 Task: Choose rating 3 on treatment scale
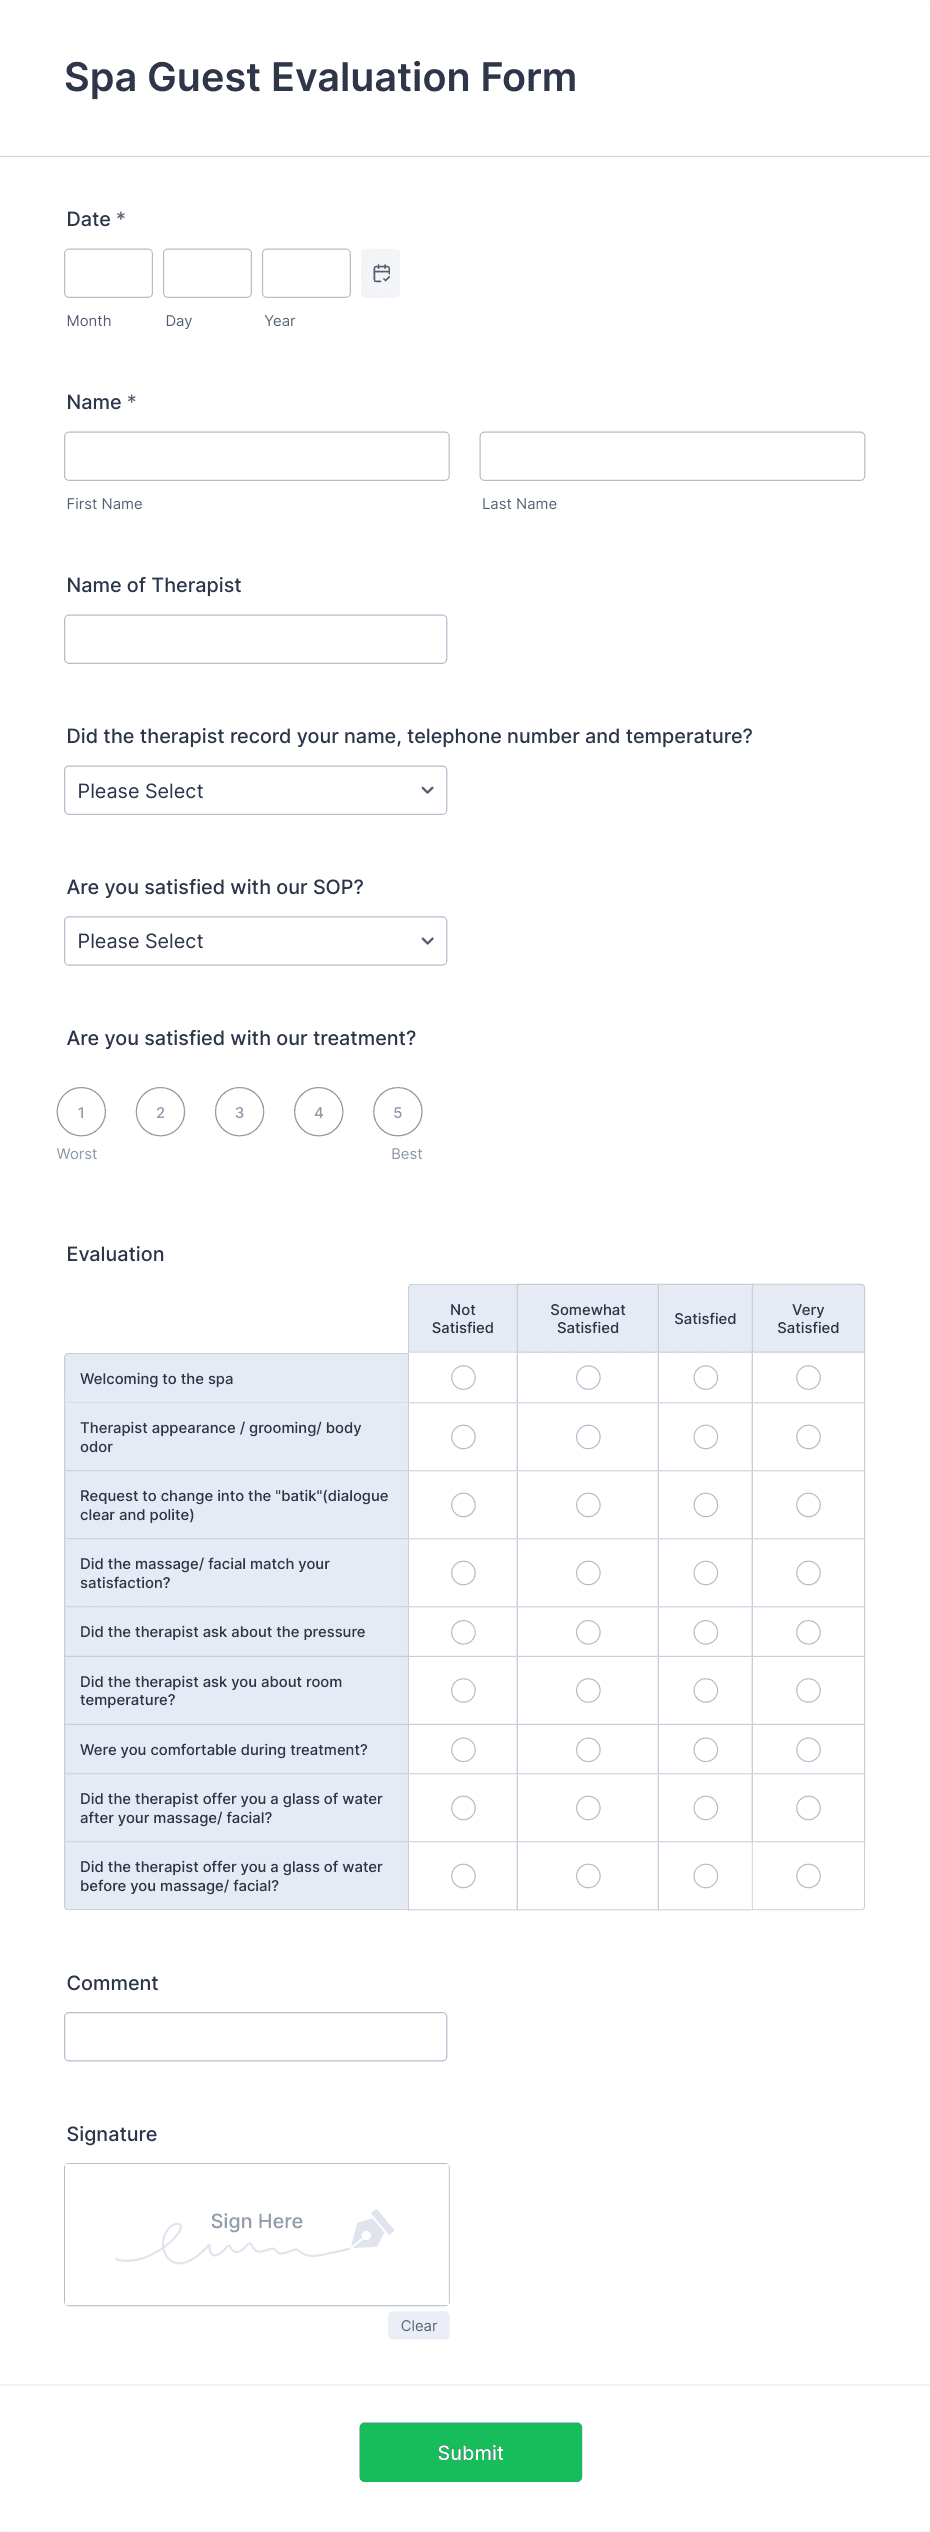[x=240, y=1112]
